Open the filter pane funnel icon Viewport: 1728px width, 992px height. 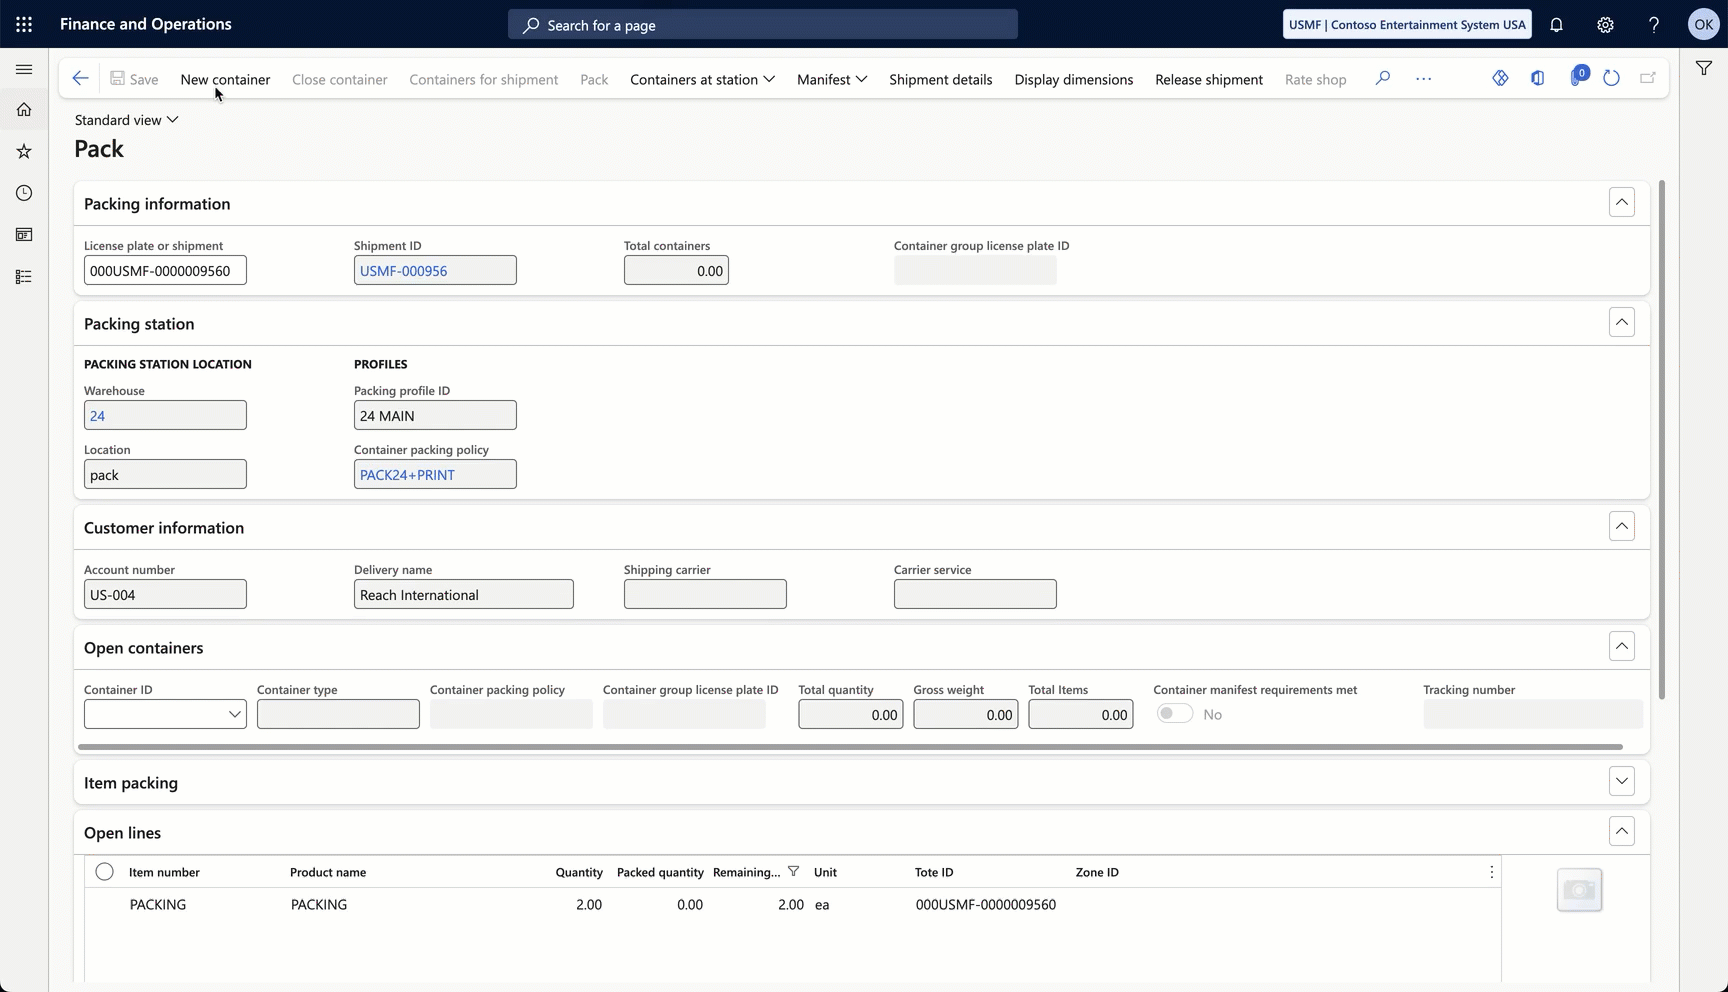tap(1704, 68)
